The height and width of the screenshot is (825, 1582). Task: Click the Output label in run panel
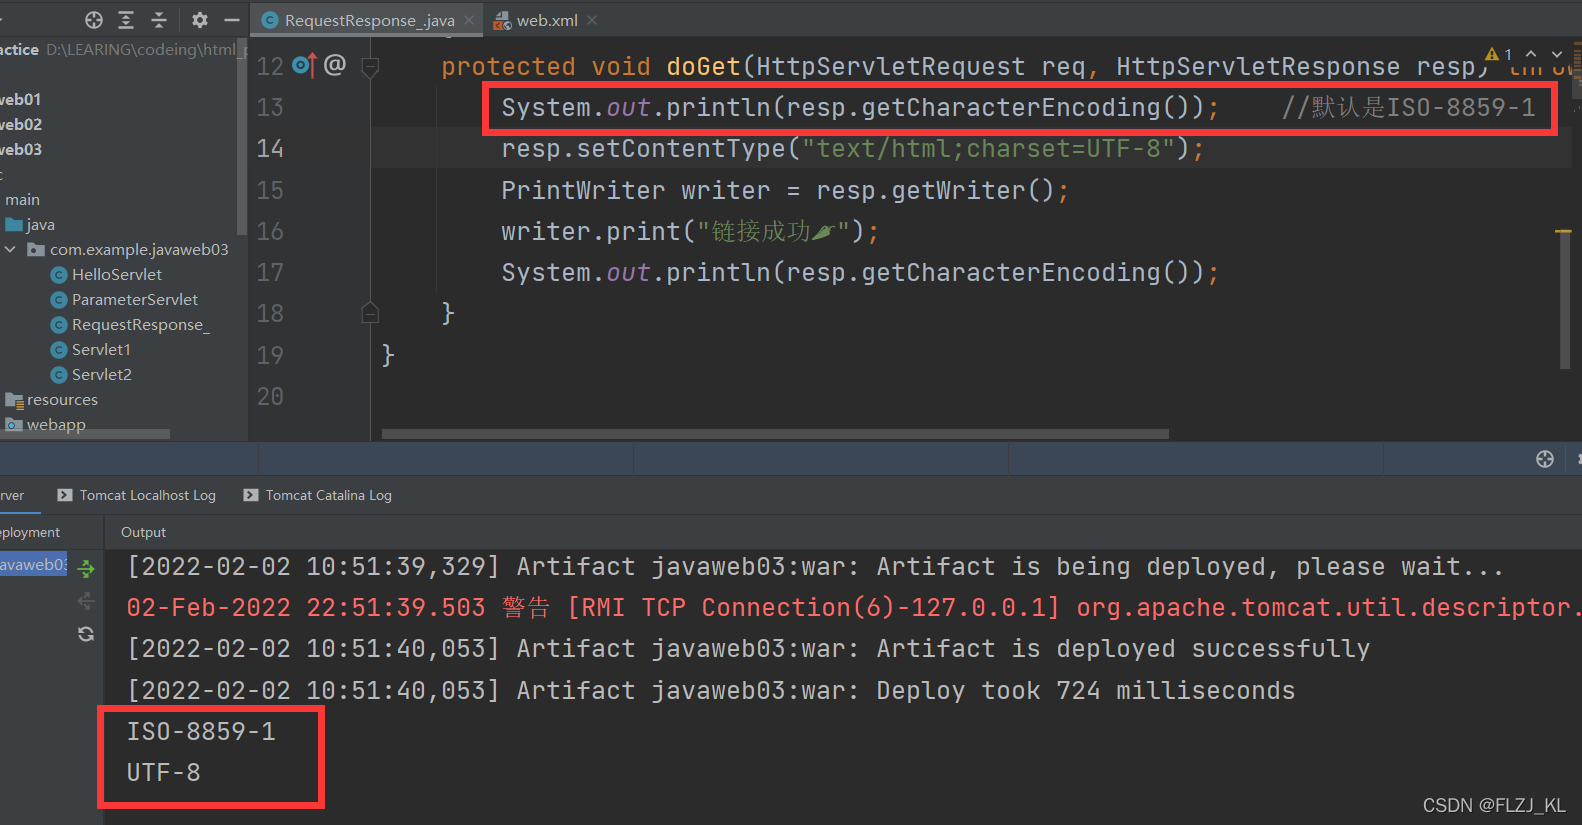(143, 532)
